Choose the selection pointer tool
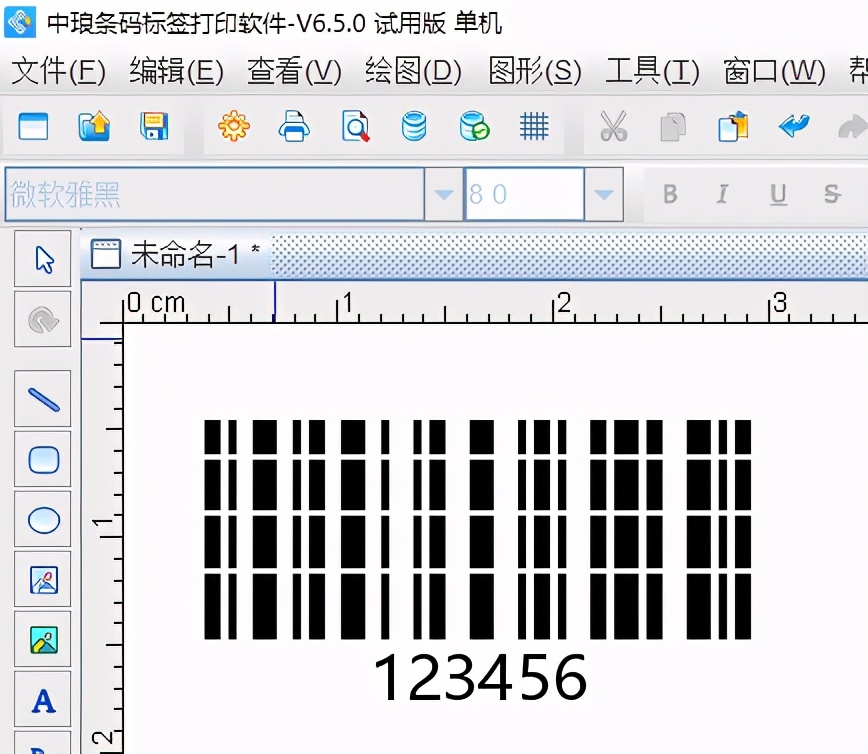Screen dimensions: 868x754 (43, 259)
